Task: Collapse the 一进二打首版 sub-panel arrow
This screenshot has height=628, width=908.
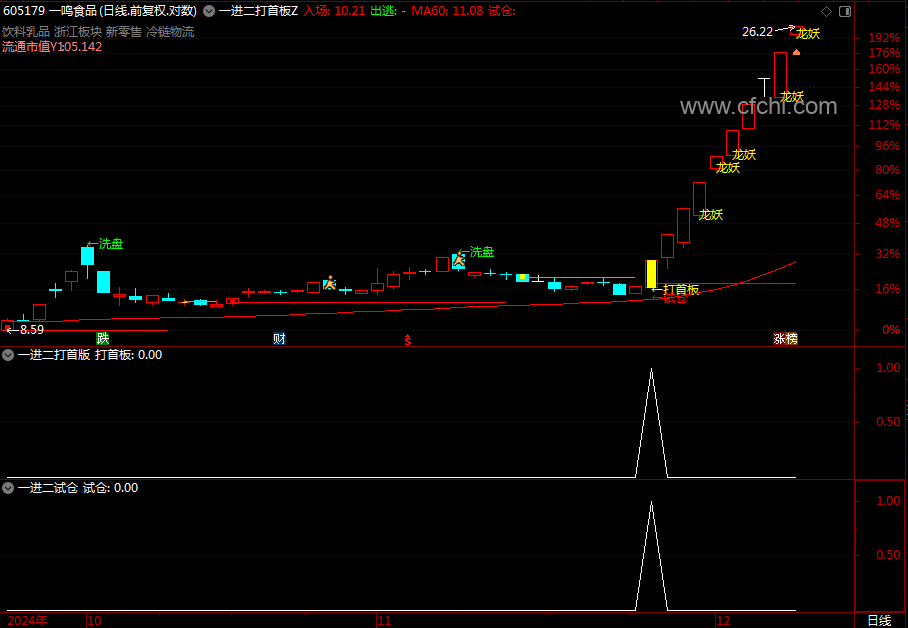Action: (x=8, y=355)
